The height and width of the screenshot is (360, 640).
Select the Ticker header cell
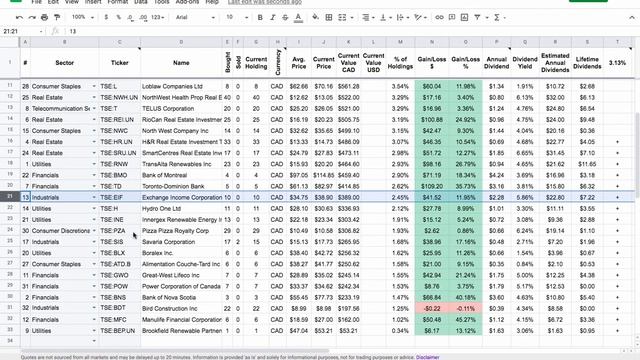(x=120, y=63)
